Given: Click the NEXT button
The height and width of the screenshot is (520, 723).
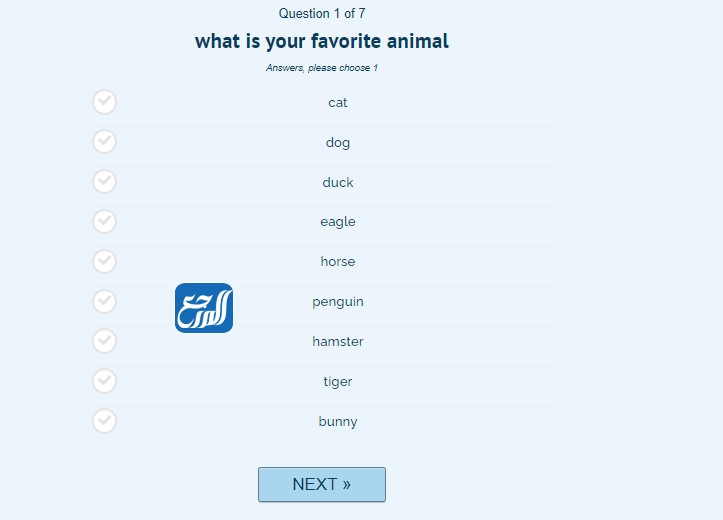Looking at the screenshot, I should tap(321, 484).
